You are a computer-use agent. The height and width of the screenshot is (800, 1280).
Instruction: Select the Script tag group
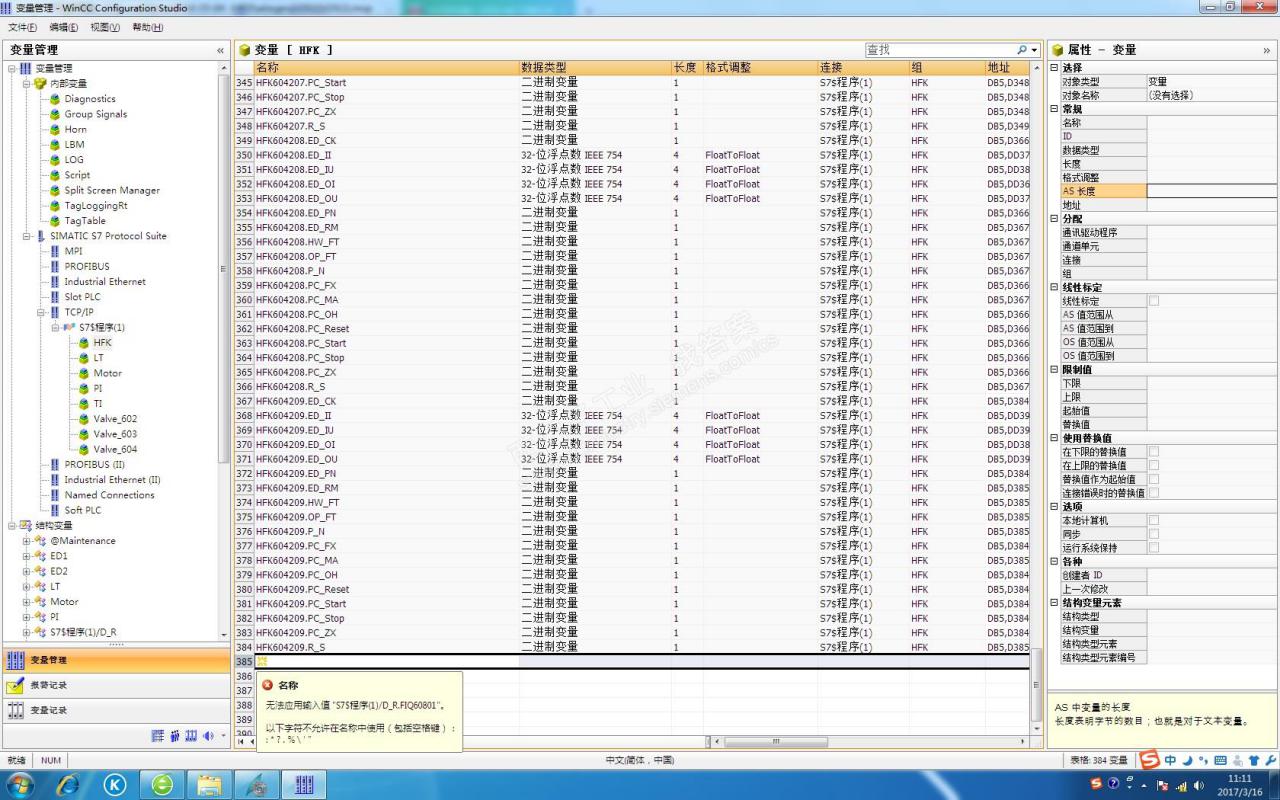tap(77, 175)
